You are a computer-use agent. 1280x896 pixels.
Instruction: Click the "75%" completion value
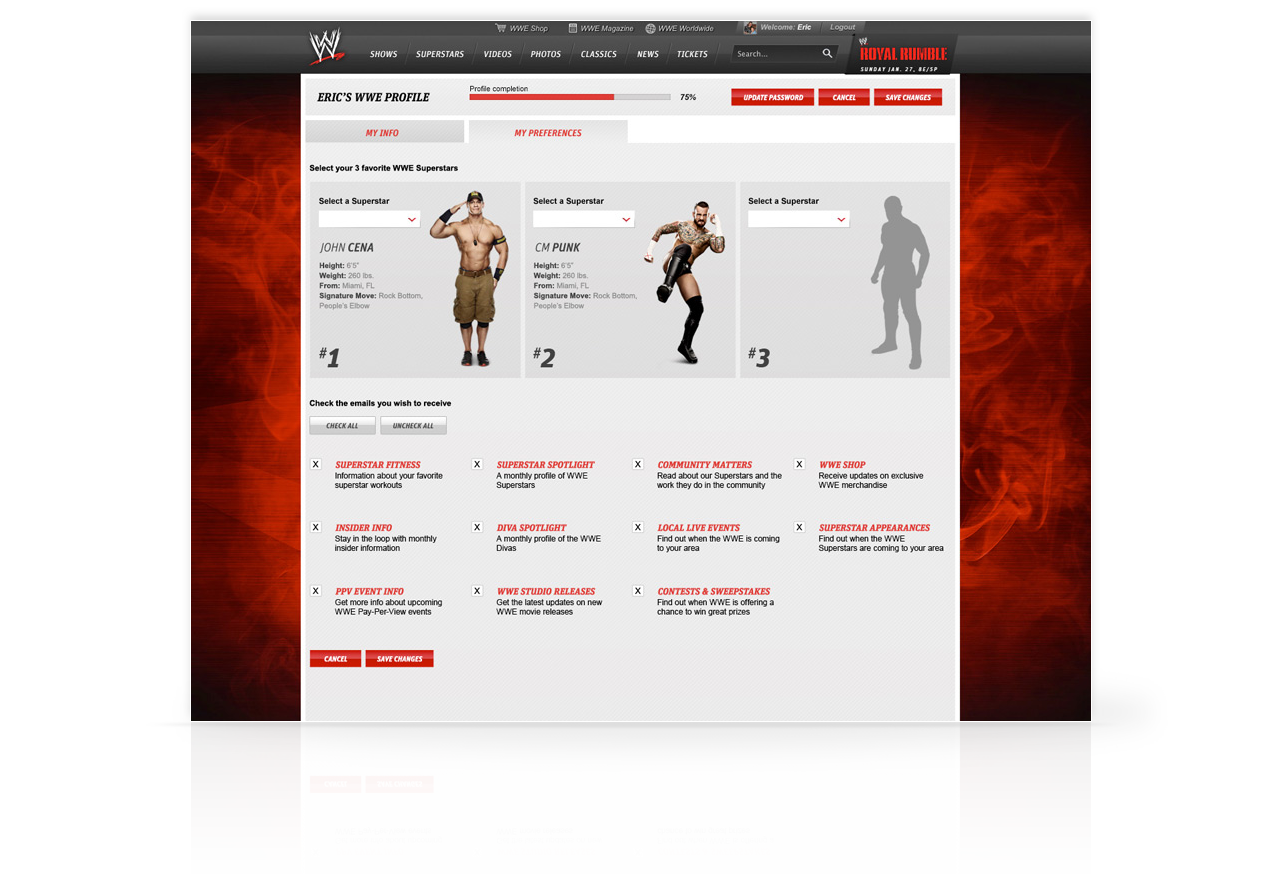click(688, 98)
